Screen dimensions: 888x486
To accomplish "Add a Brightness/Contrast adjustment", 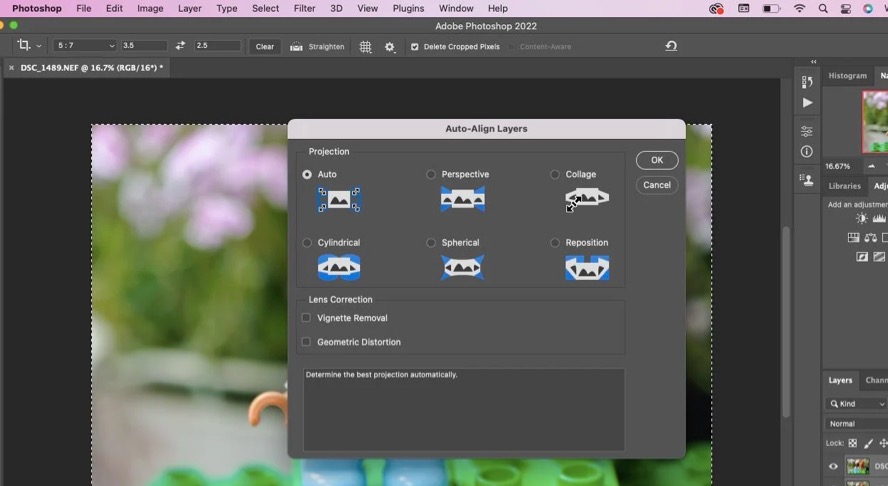I will (x=862, y=219).
